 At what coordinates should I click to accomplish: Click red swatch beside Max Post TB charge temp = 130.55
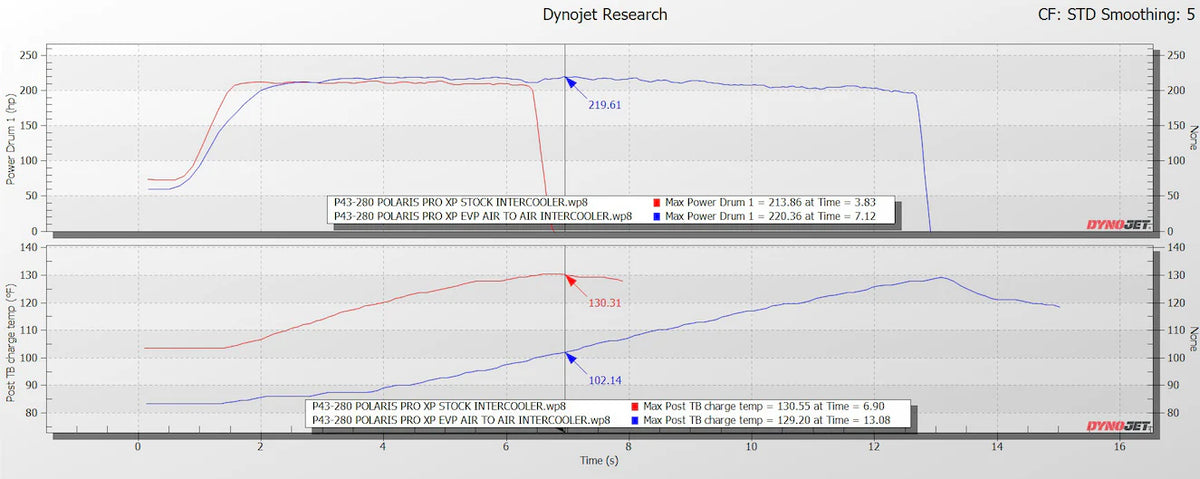pyautogui.click(x=637, y=407)
